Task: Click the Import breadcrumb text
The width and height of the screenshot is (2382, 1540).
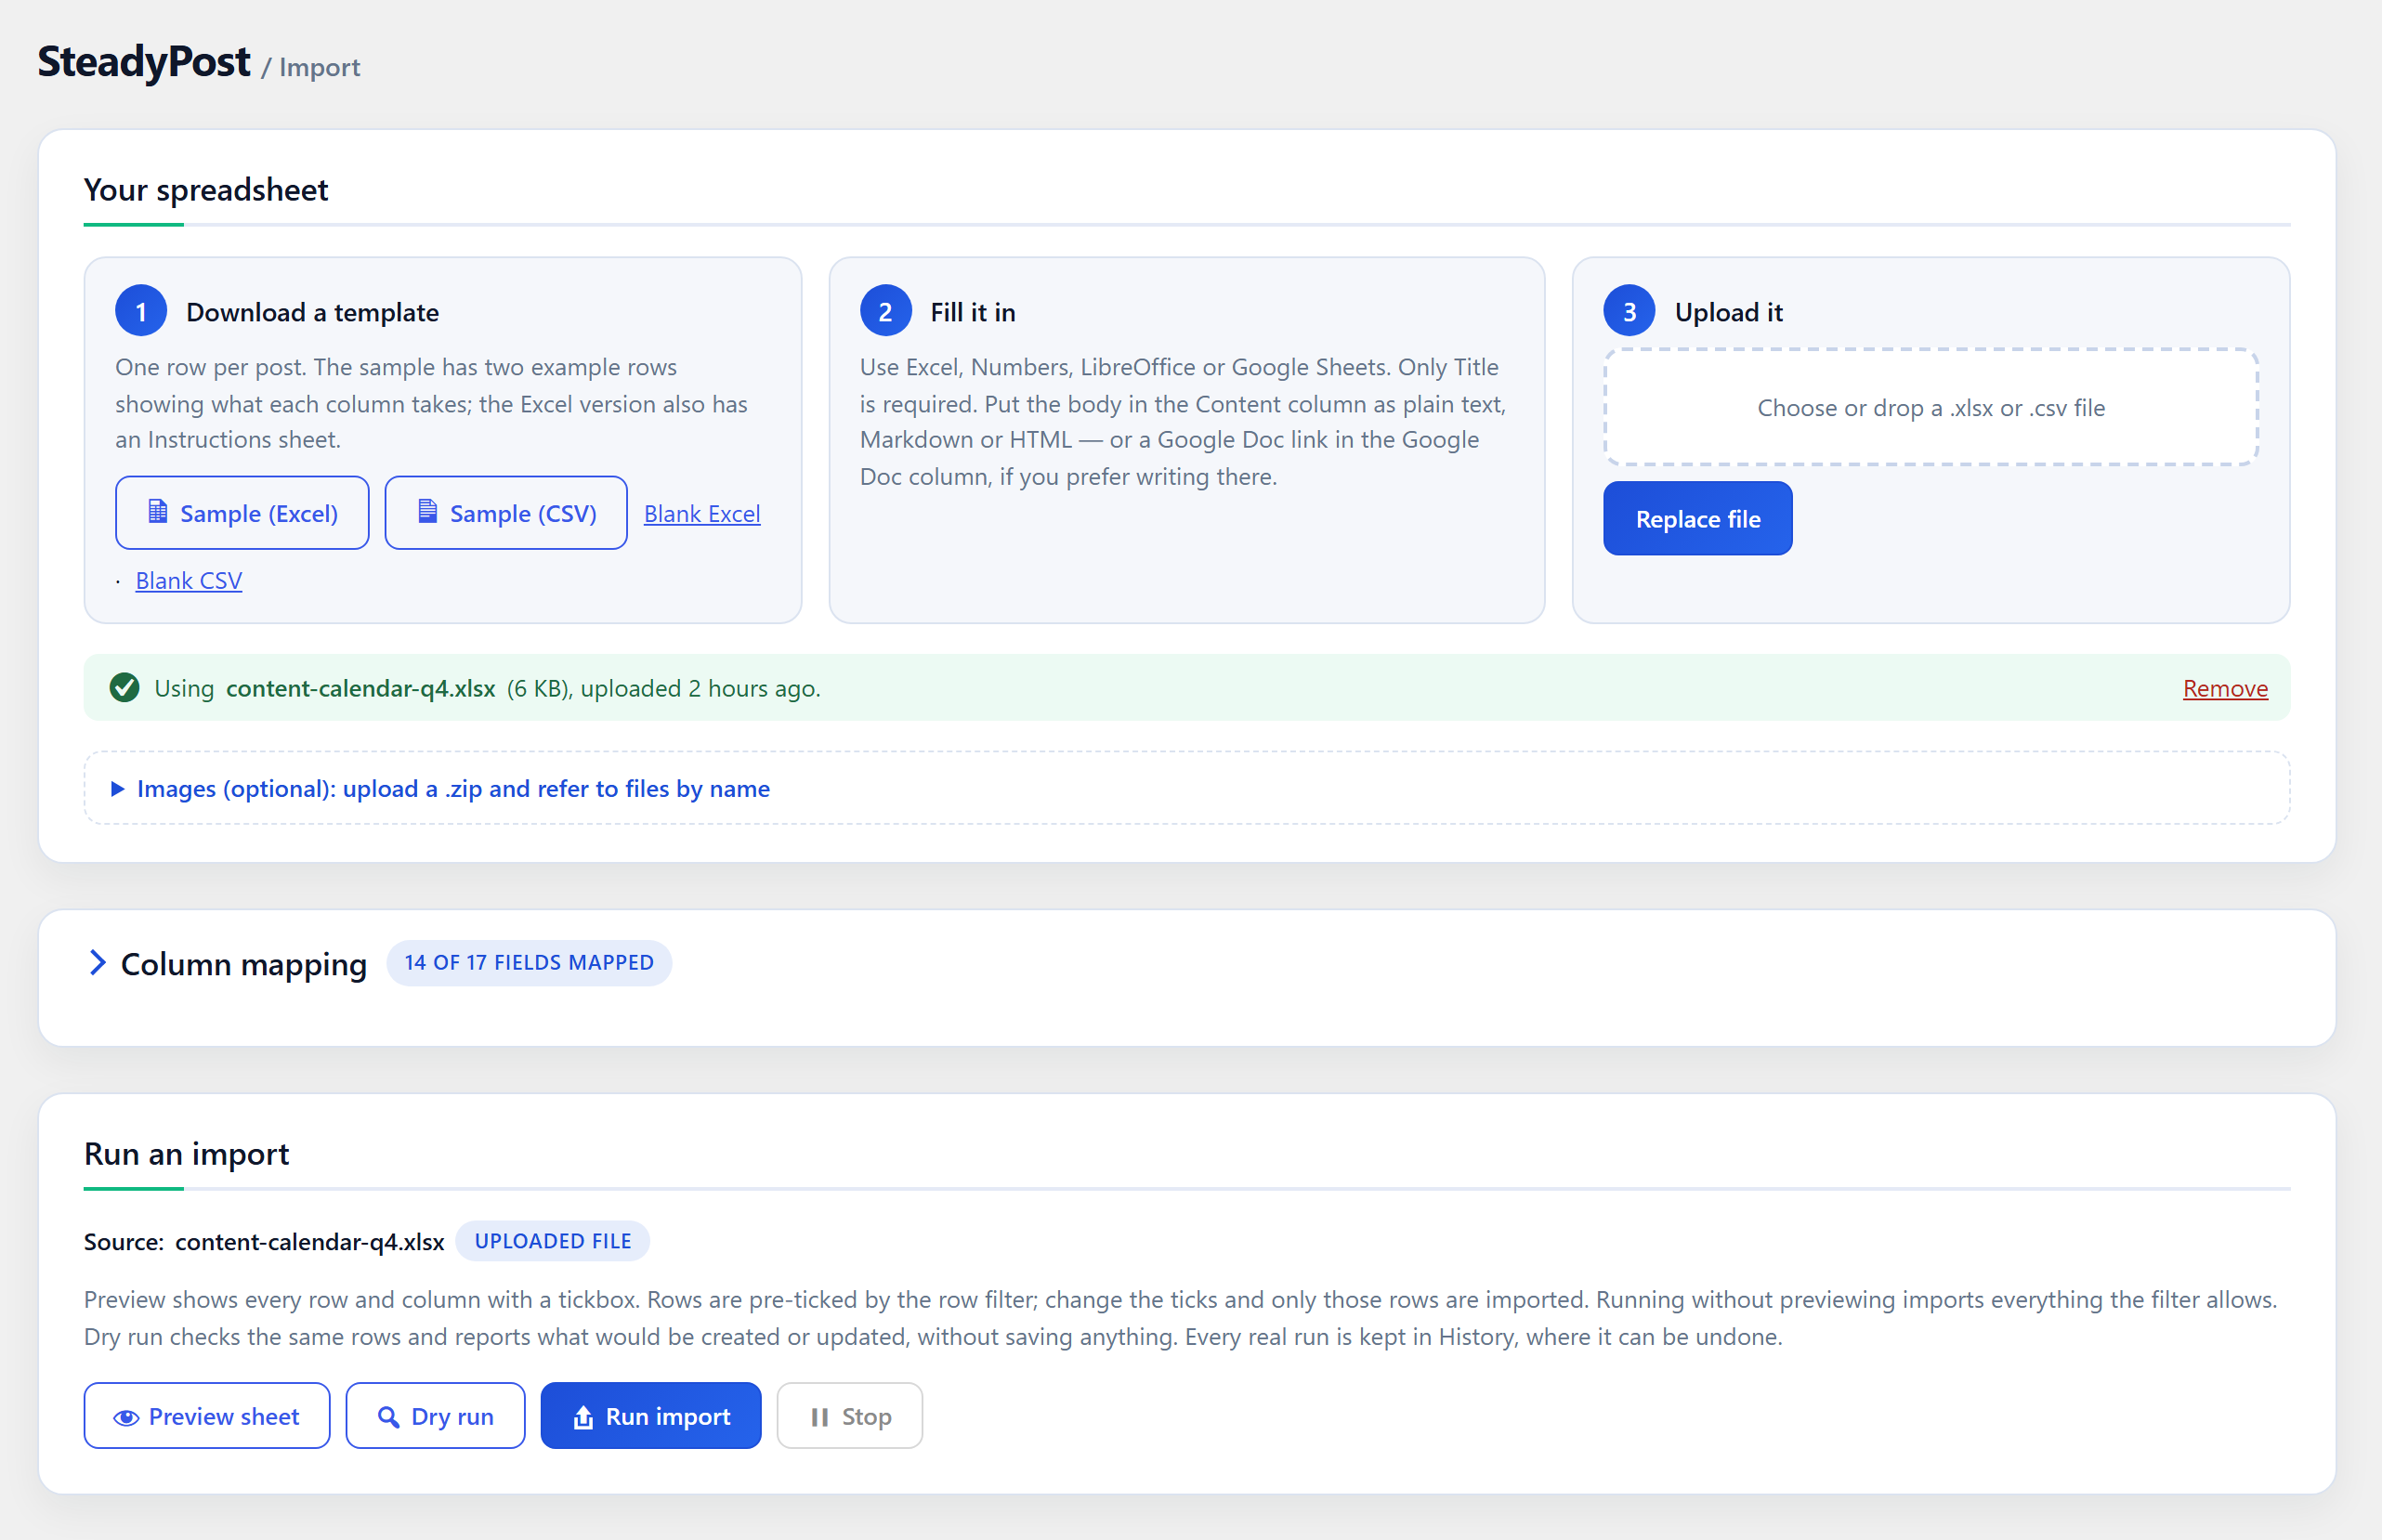Action: [320, 68]
